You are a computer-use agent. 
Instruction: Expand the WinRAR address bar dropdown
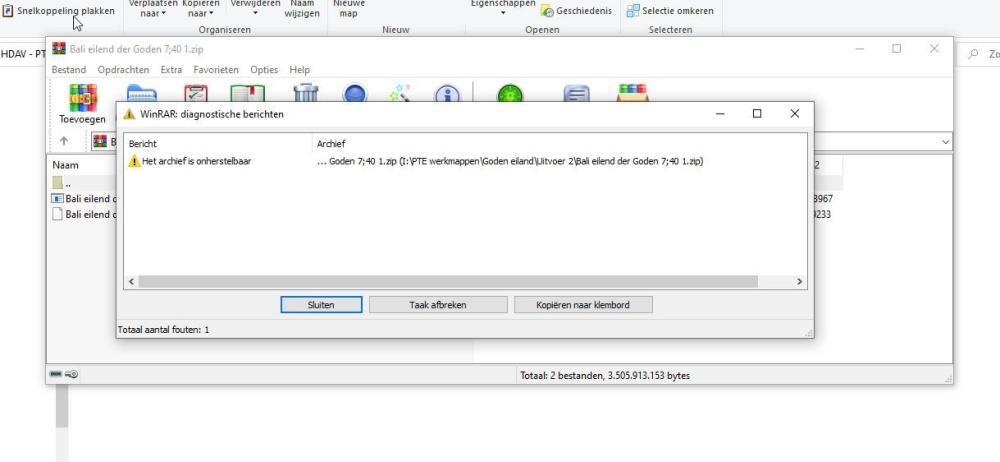[x=945, y=143]
